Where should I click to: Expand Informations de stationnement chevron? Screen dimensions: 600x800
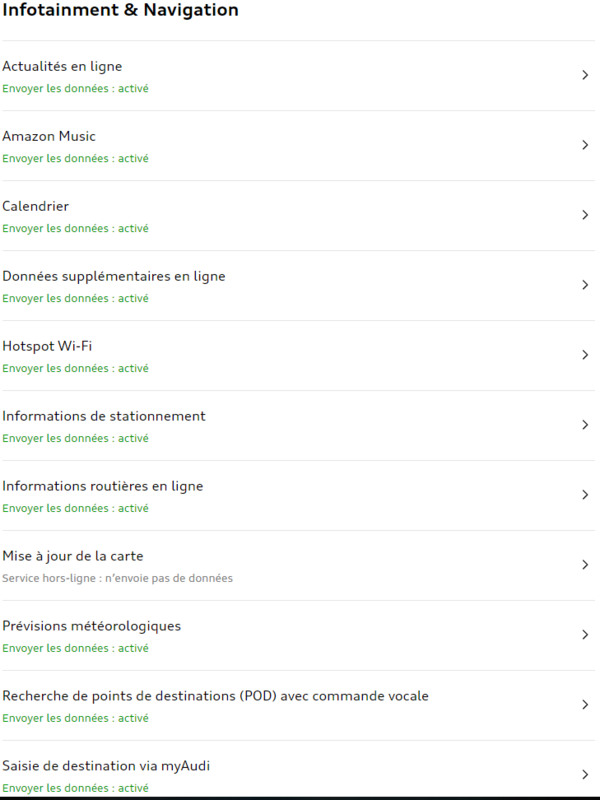click(585, 425)
